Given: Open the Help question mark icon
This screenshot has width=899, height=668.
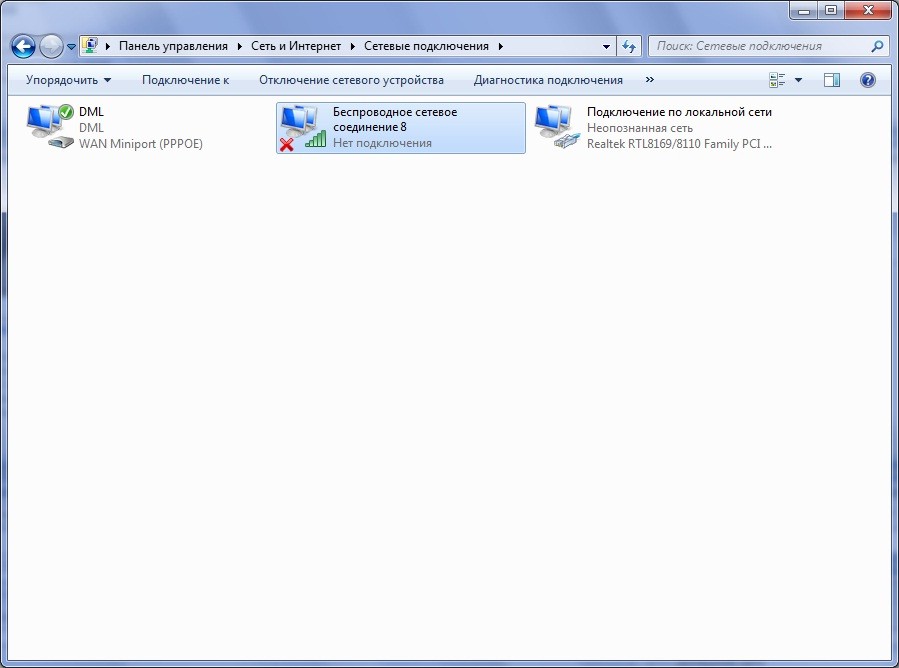Looking at the screenshot, I should (x=868, y=80).
